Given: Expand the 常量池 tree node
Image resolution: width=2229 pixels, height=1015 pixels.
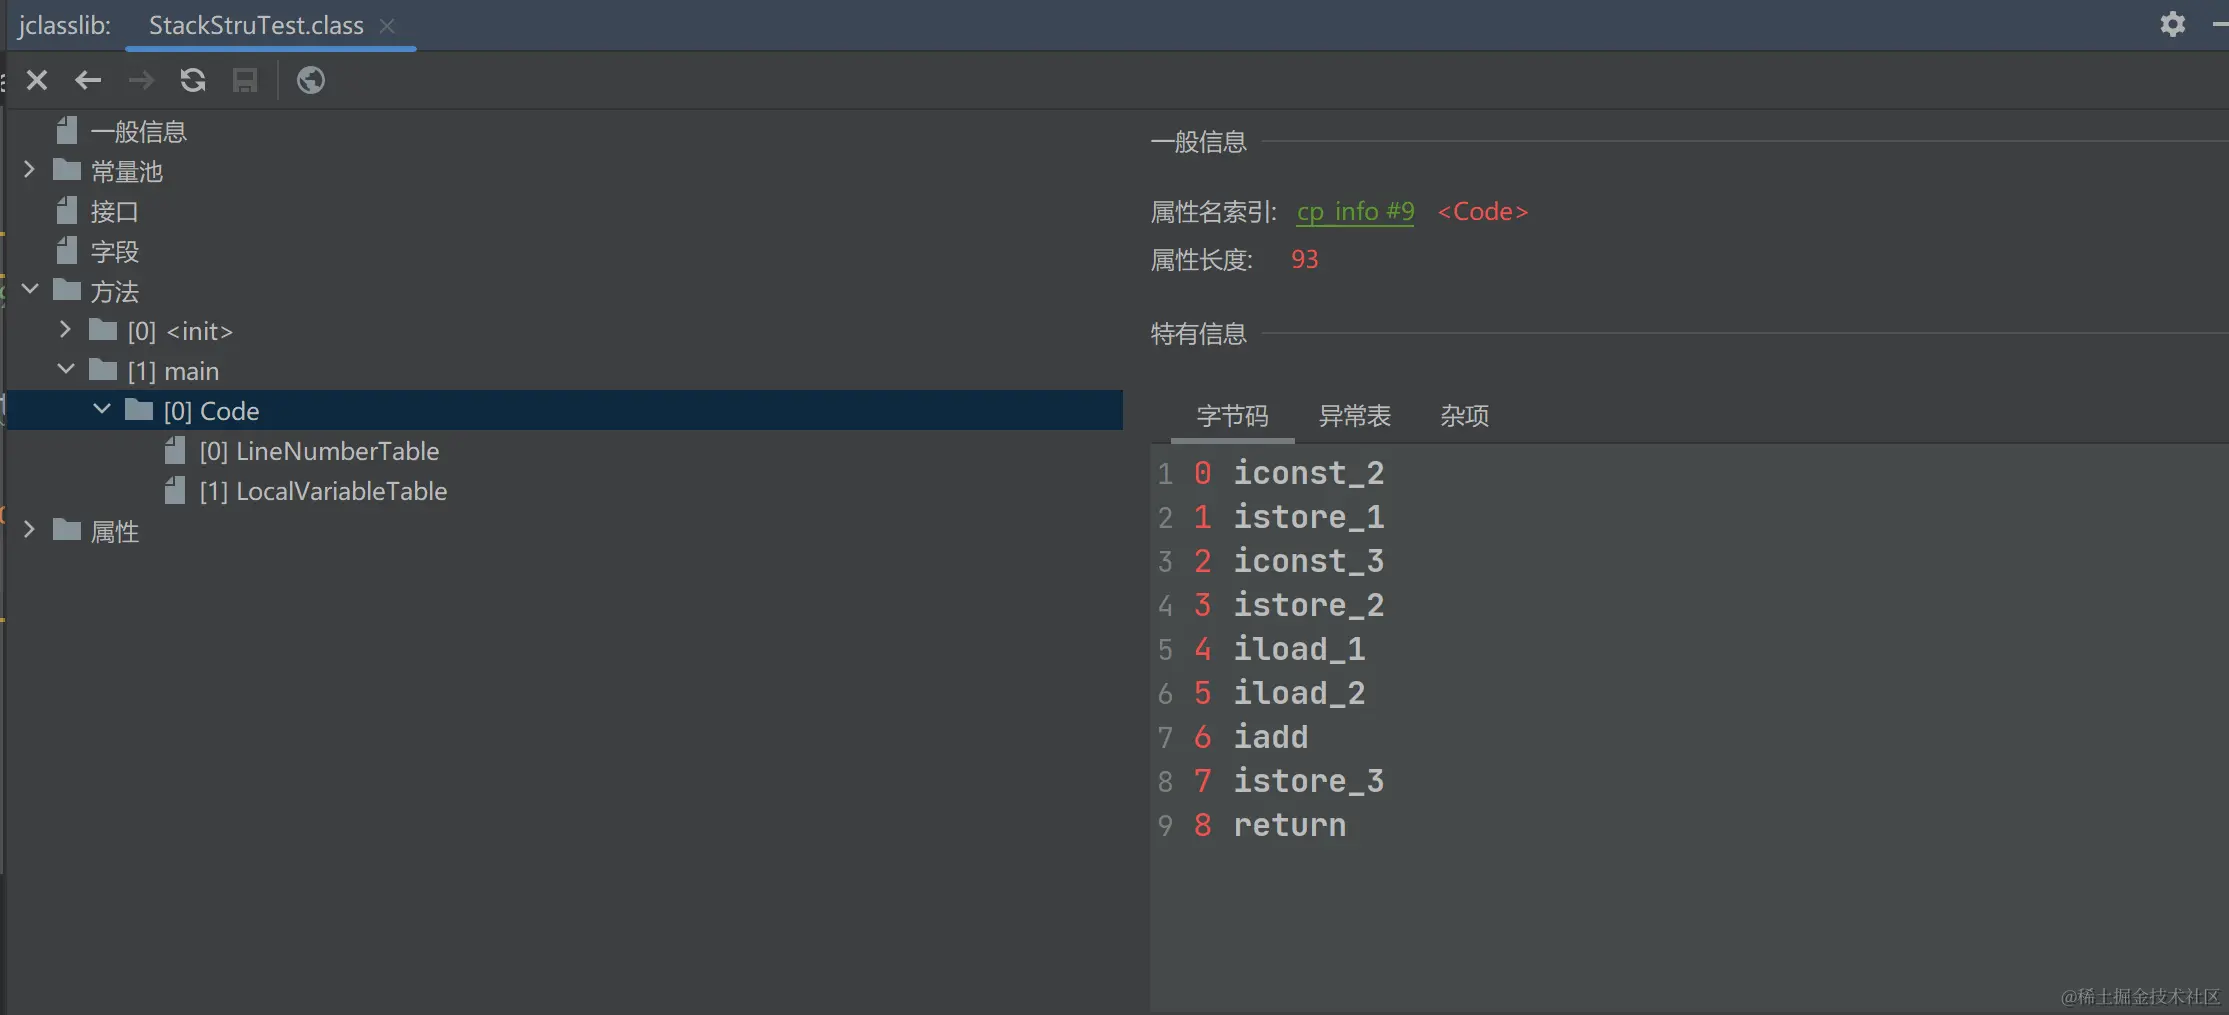Looking at the screenshot, I should click(x=29, y=170).
